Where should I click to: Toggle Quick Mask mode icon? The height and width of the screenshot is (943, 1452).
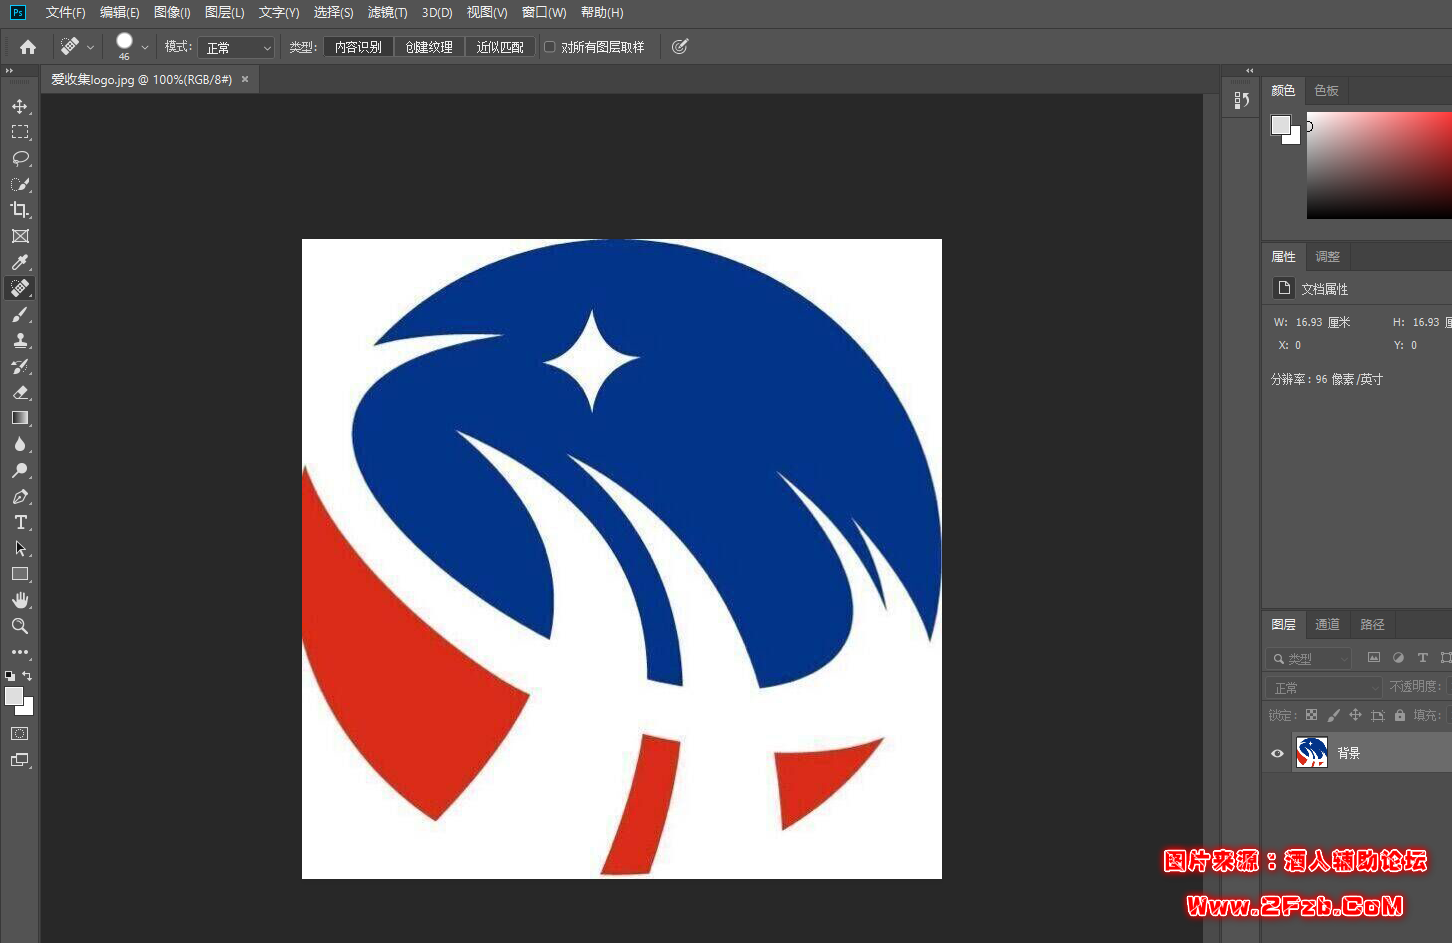click(20, 734)
